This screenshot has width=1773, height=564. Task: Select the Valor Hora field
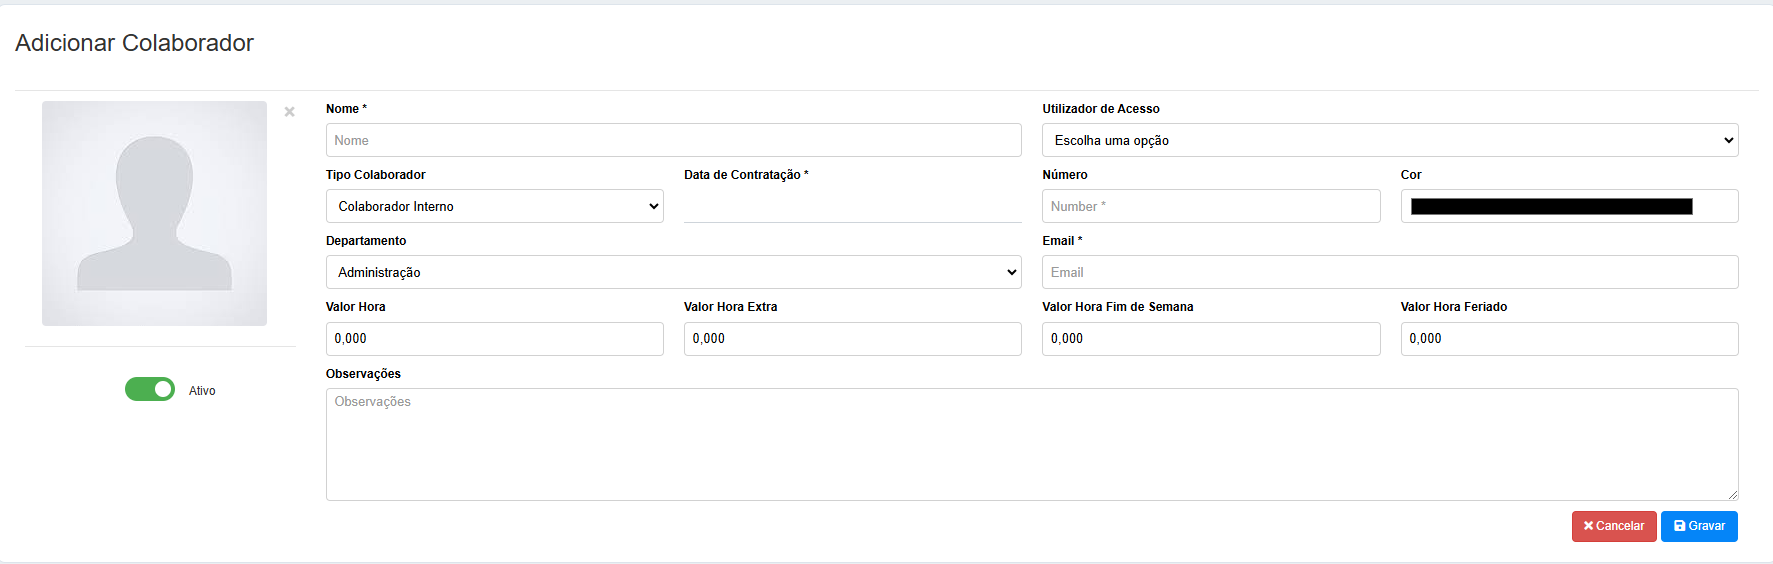[x=495, y=339]
